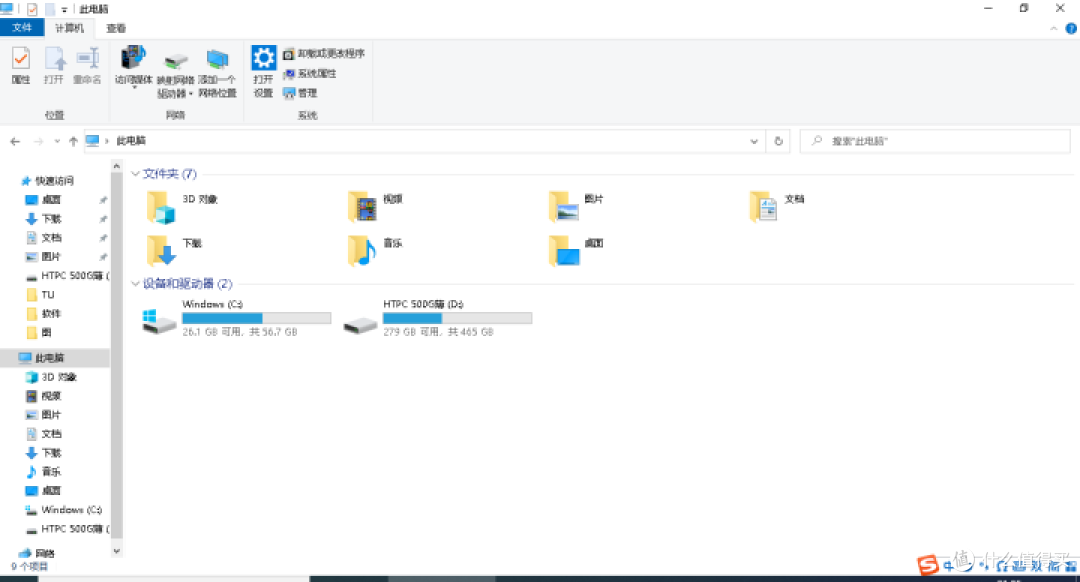Select the 视频 folder in main pane
The image size is (1080, 582).
tap(375, 207)
